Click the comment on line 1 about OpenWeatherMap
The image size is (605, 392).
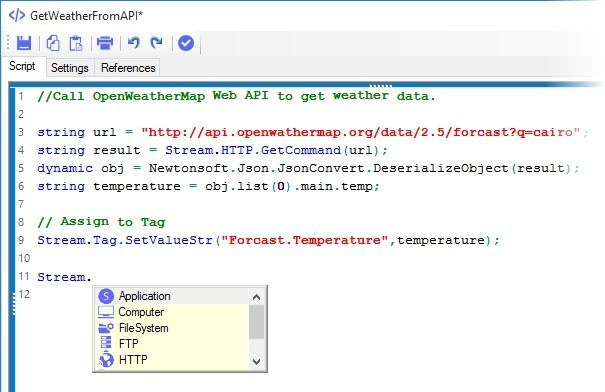coord(236,96)
